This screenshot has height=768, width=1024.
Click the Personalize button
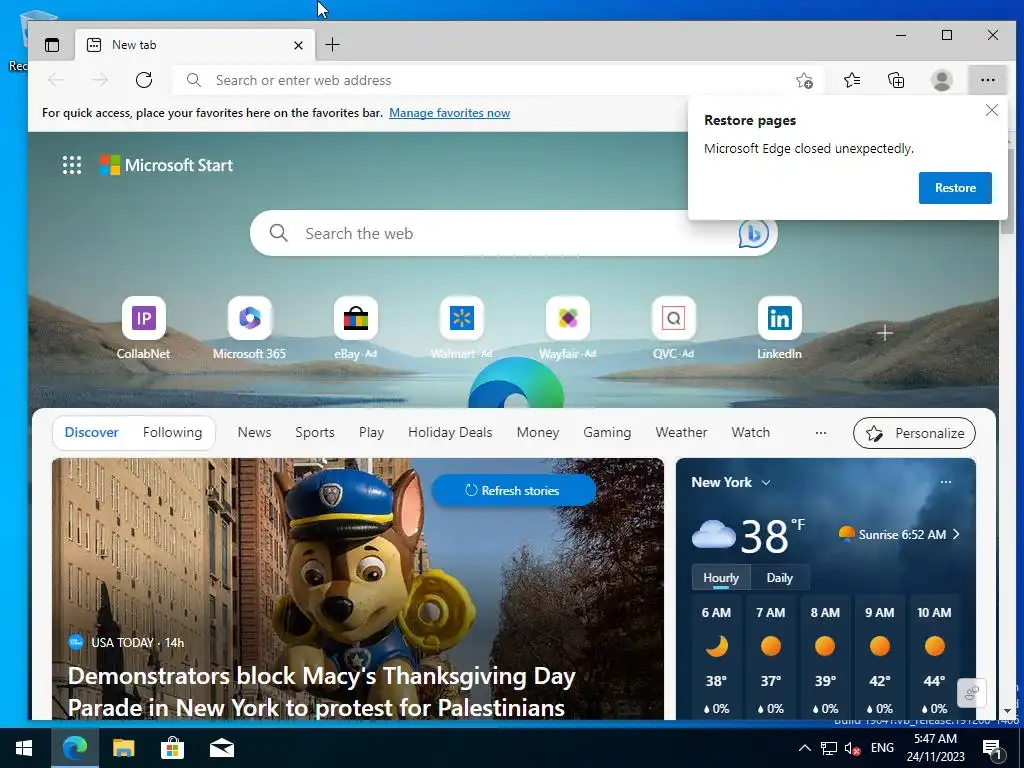[x=914, y=433]
